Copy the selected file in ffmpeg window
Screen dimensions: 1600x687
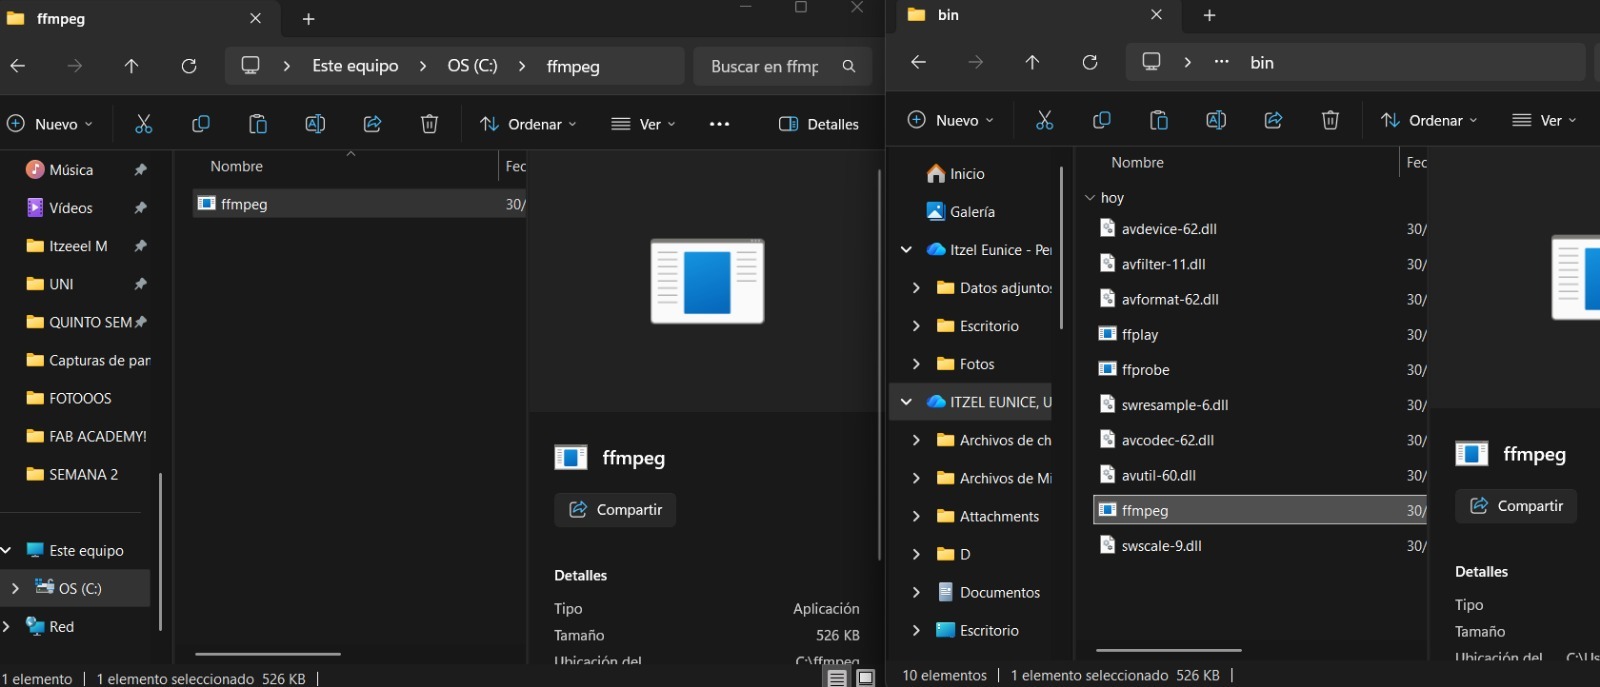tap(201, 124)
